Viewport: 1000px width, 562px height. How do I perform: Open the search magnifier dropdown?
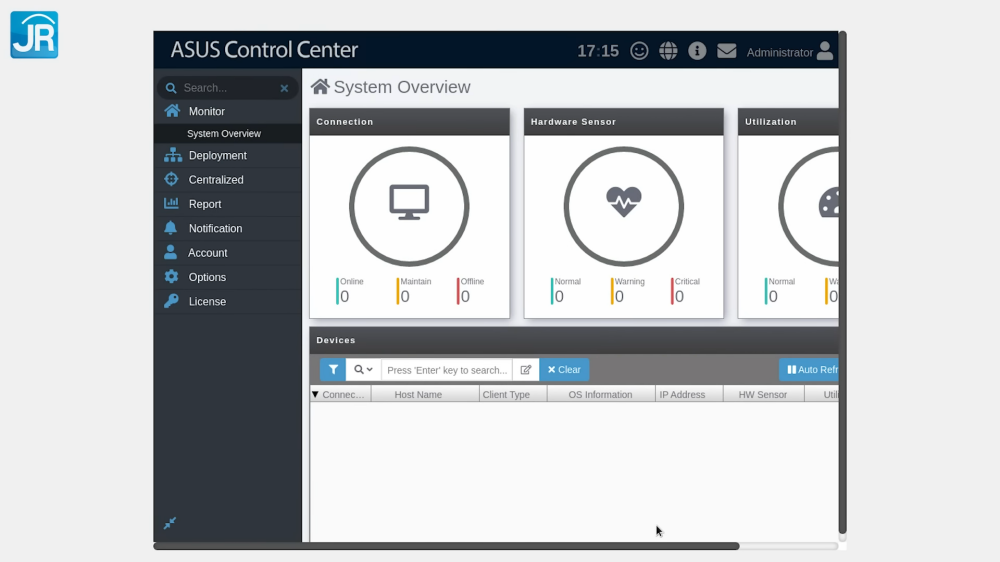click(363, 370)
